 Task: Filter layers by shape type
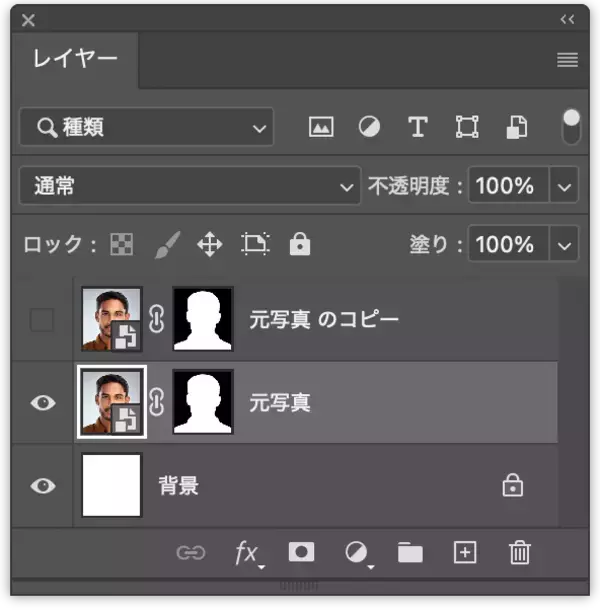(467, 127)
